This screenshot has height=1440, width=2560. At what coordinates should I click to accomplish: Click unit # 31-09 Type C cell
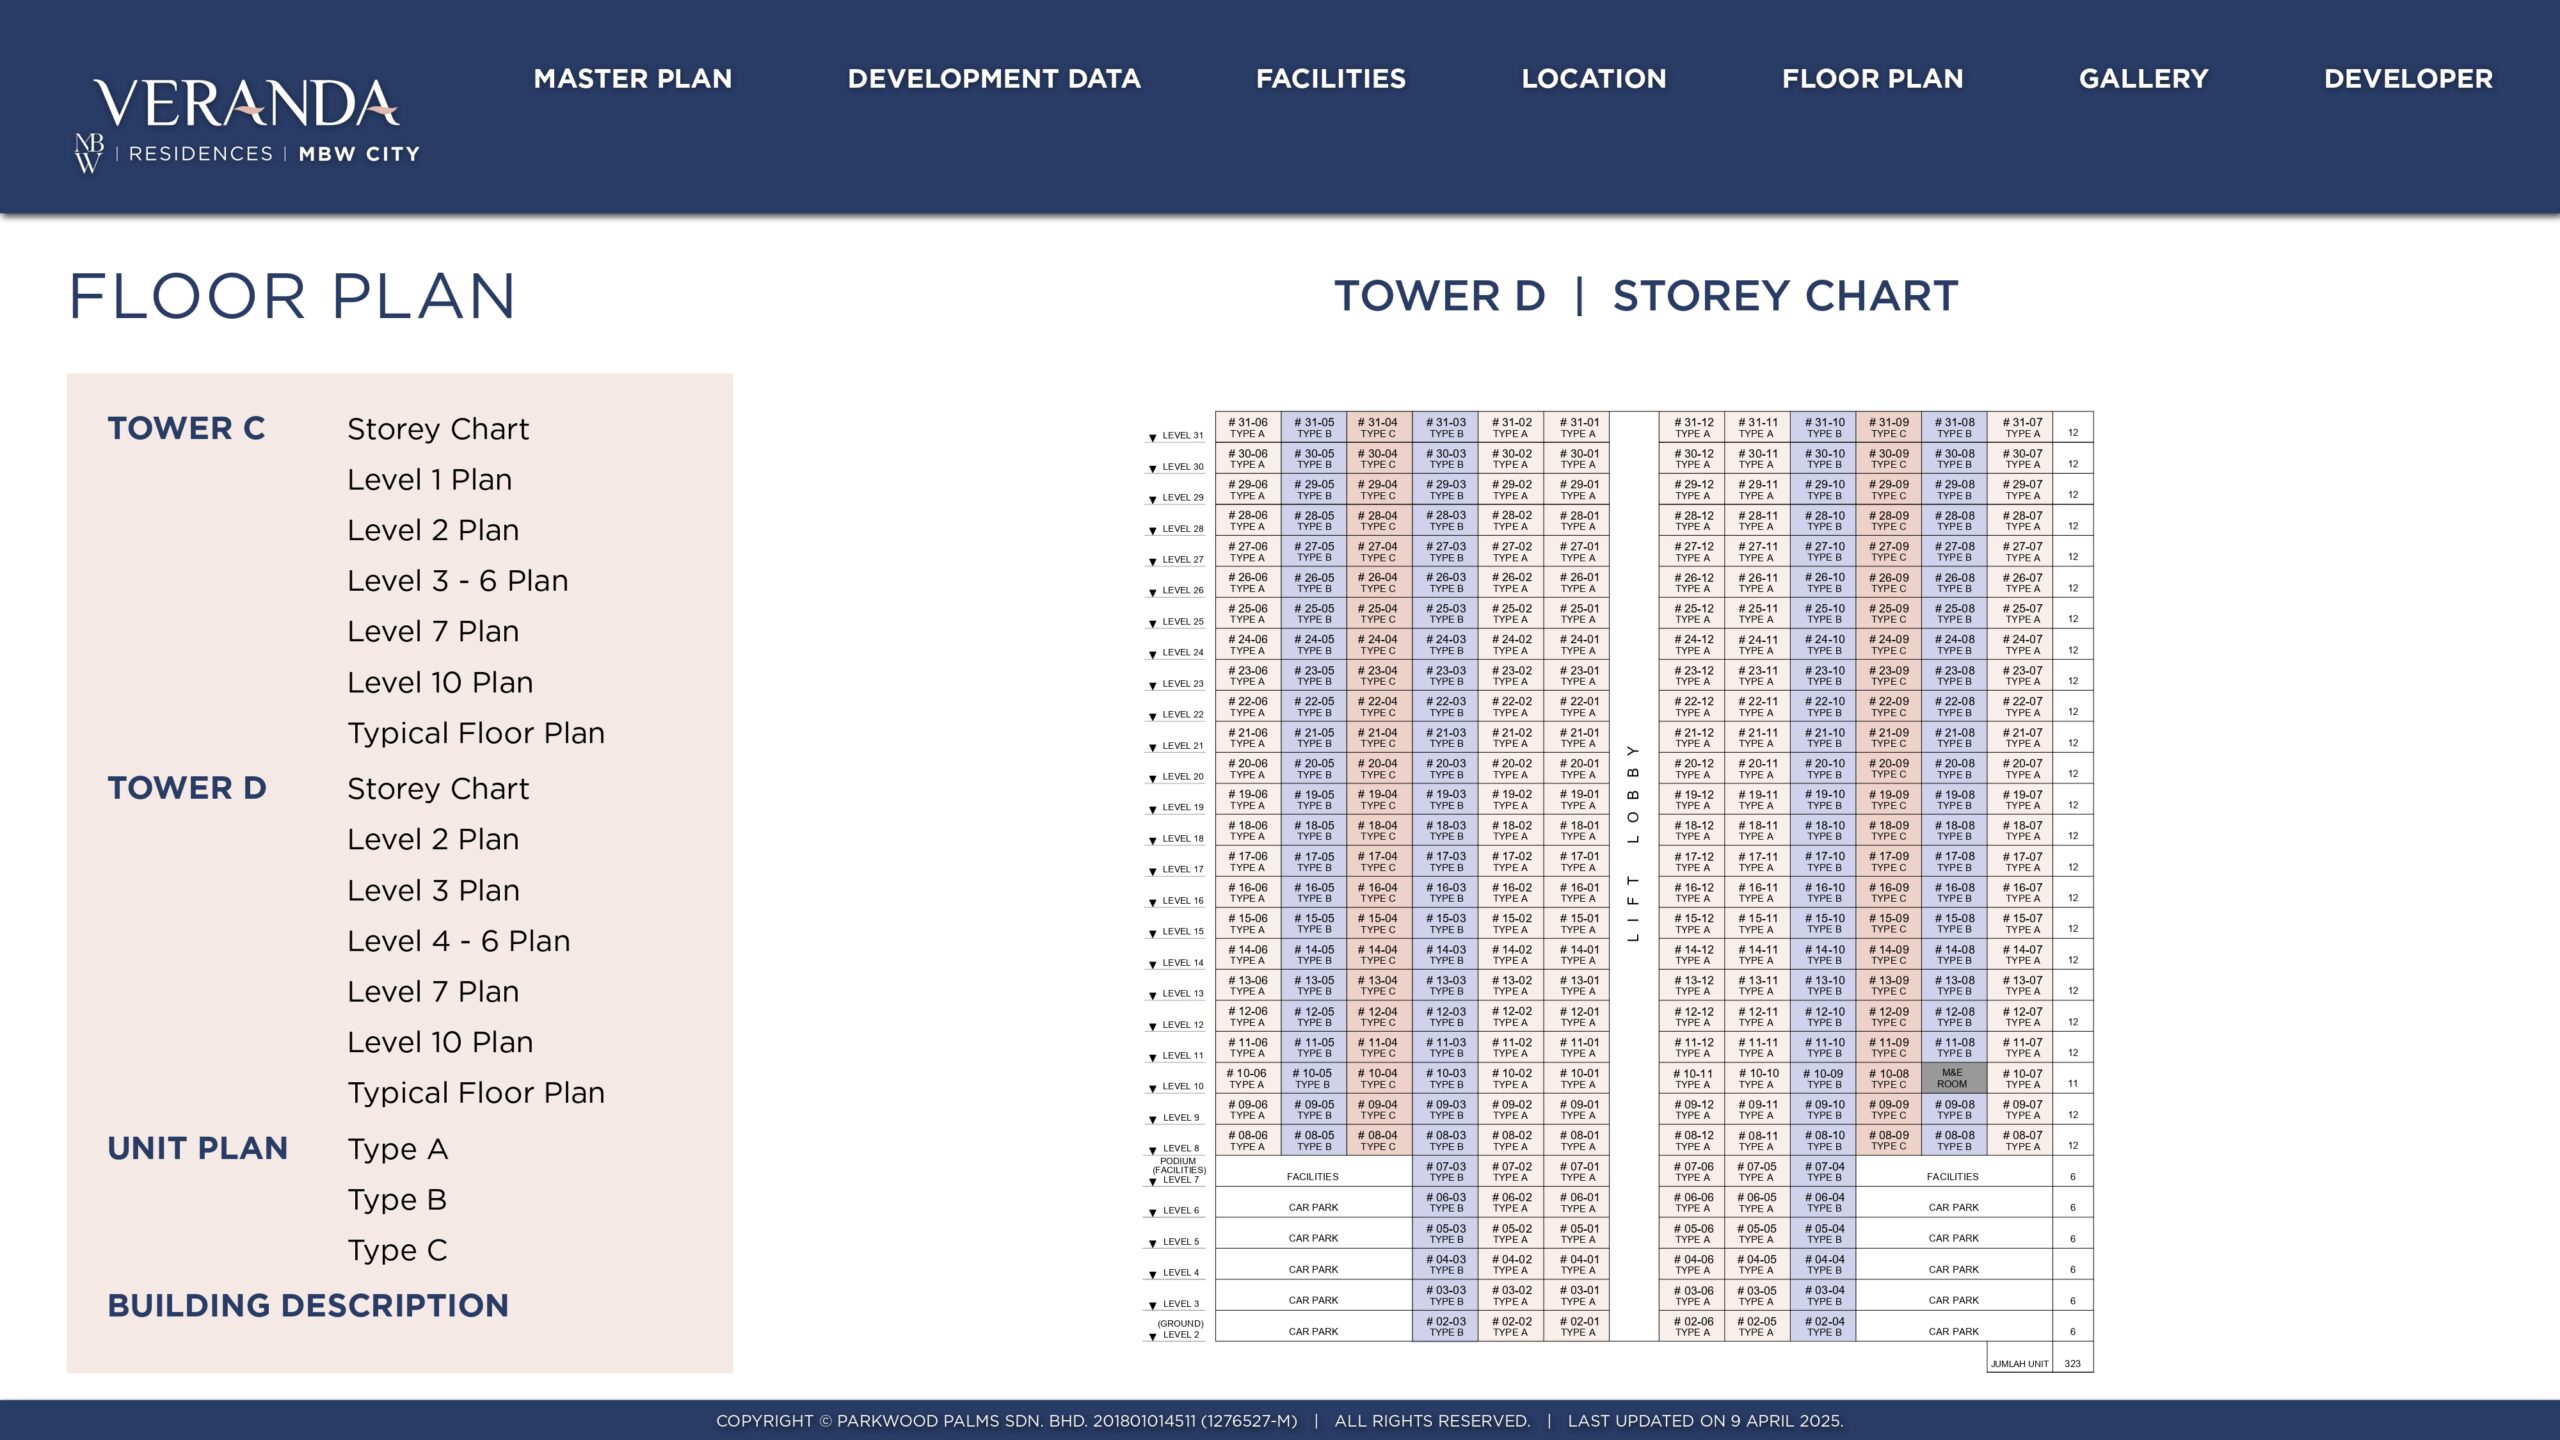(1889, 427)
